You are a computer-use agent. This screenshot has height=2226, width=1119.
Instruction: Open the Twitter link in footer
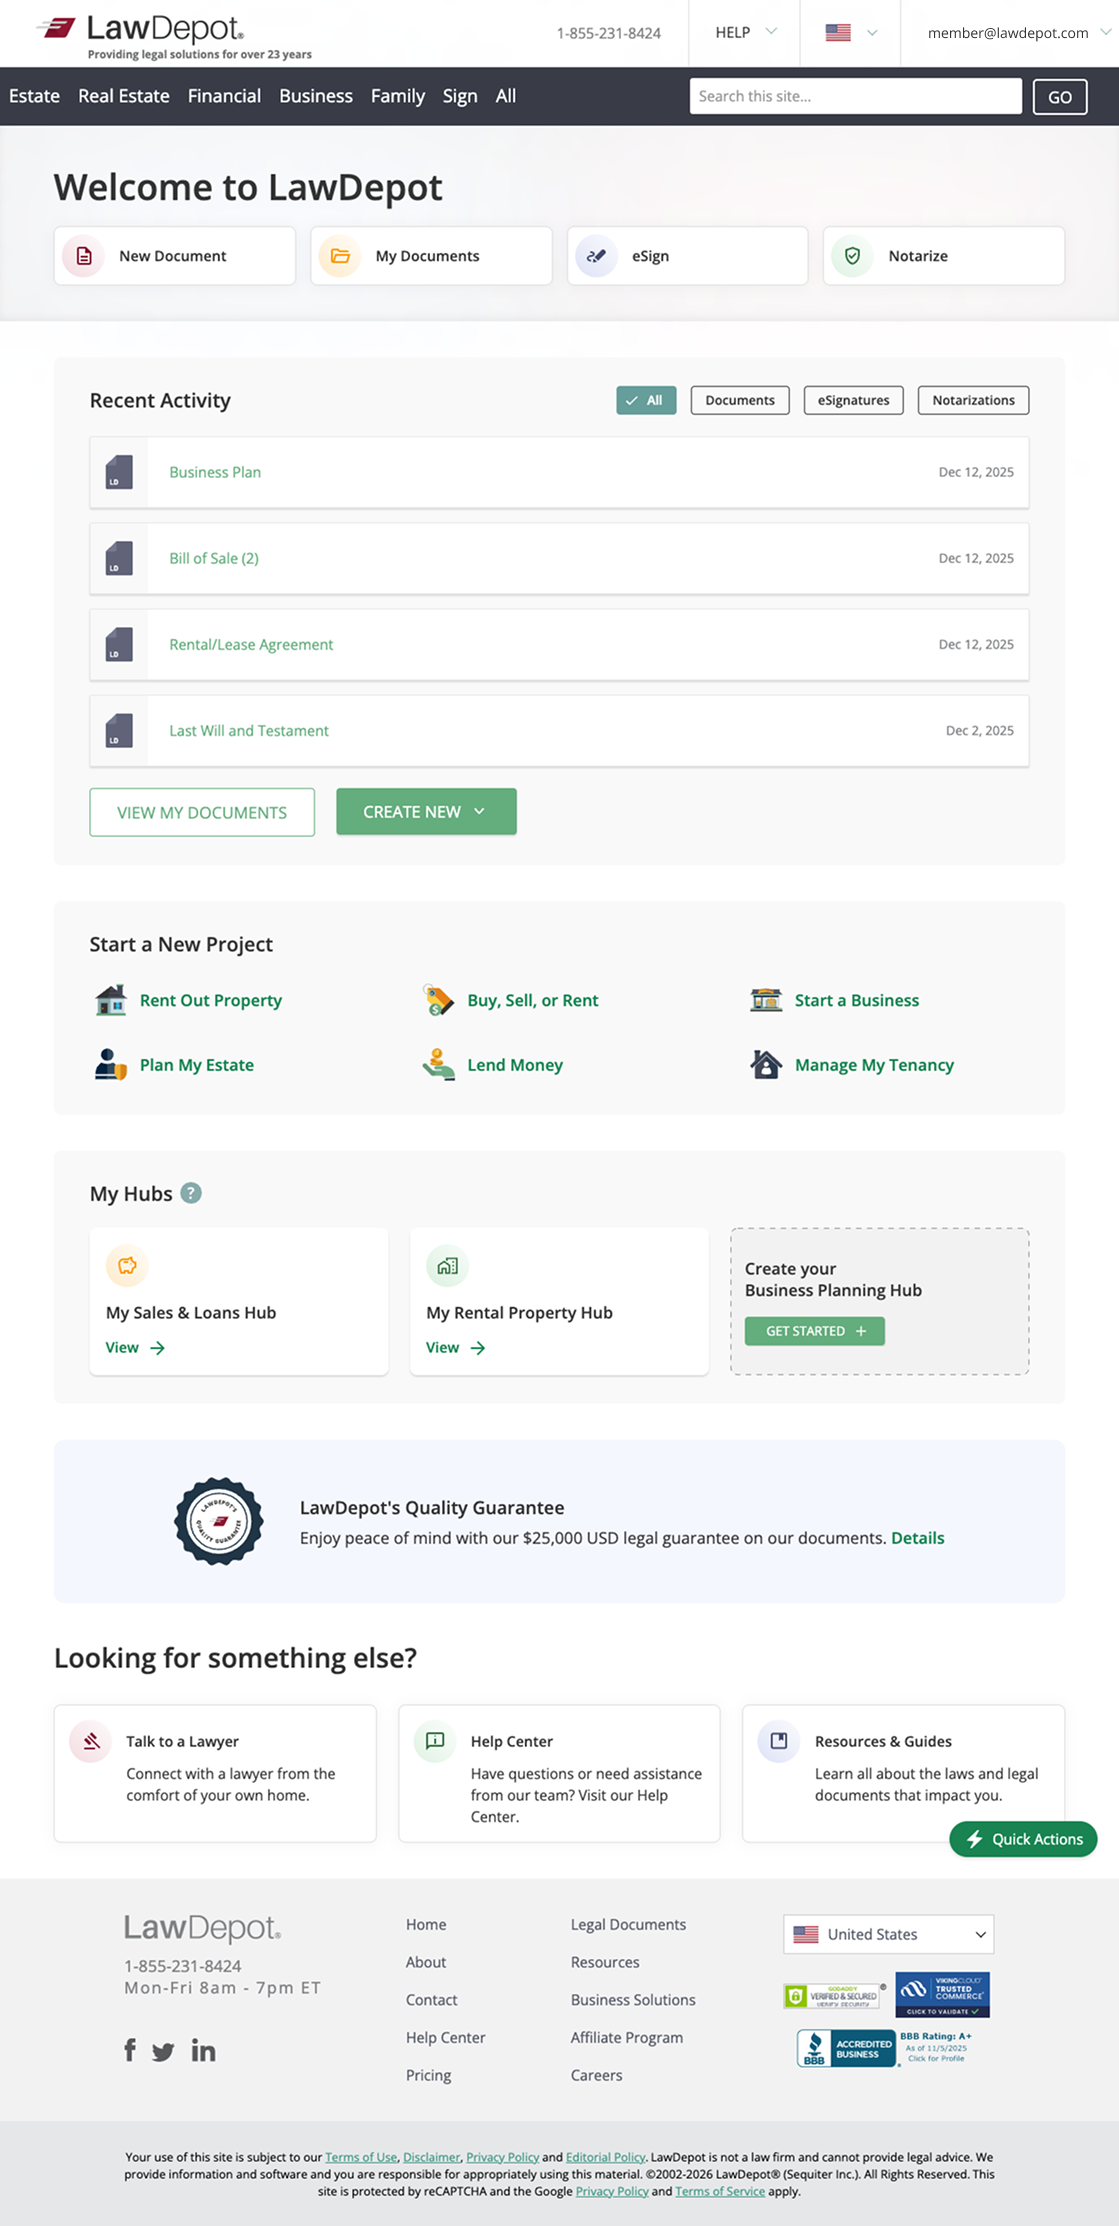(x=163, y=2052)
